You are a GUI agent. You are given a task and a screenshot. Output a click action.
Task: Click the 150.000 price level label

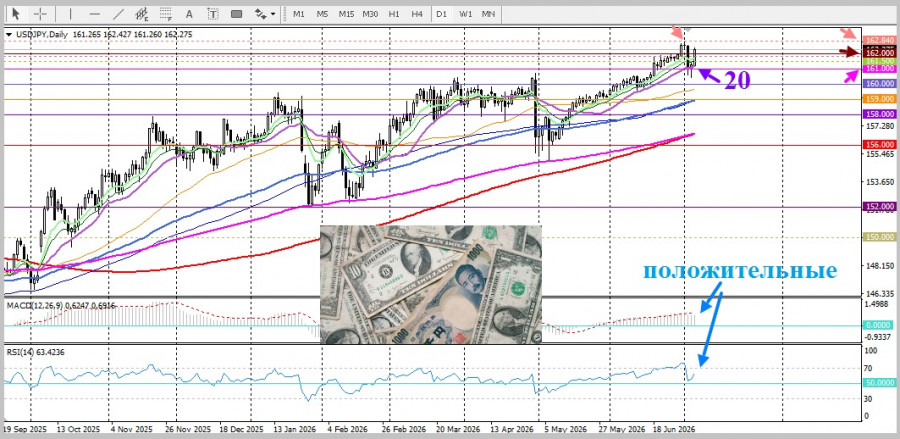(880, 237)
